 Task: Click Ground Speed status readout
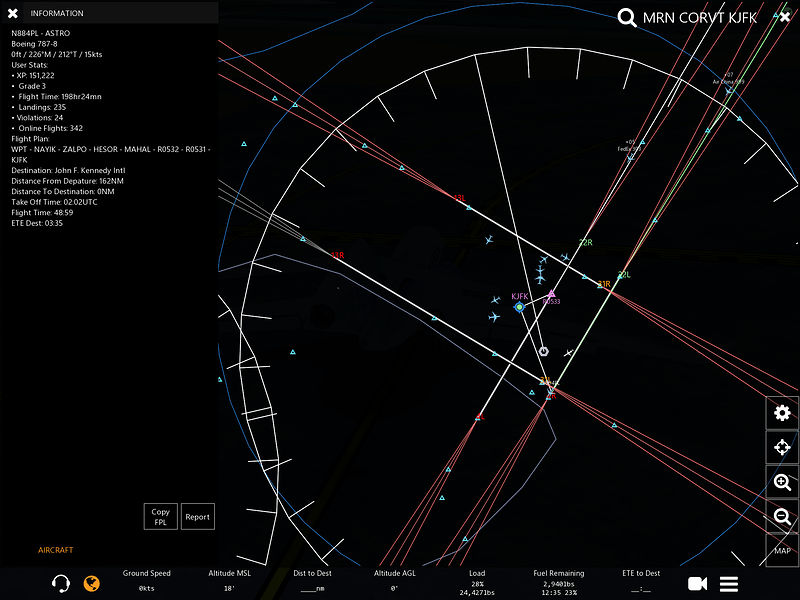(x=146, y=580)
